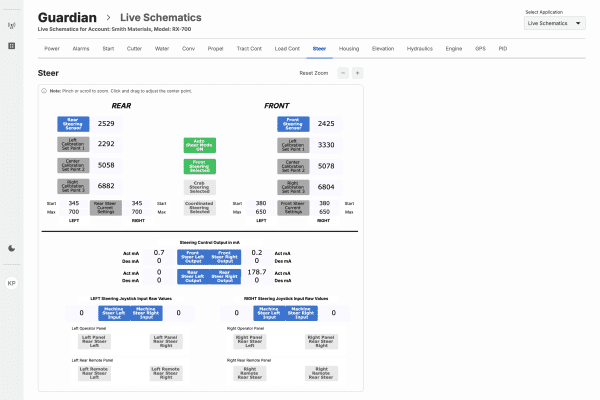The image size is (600, 400).
Task: Click front sensor value 2425
Action: (x=326, y=124)
